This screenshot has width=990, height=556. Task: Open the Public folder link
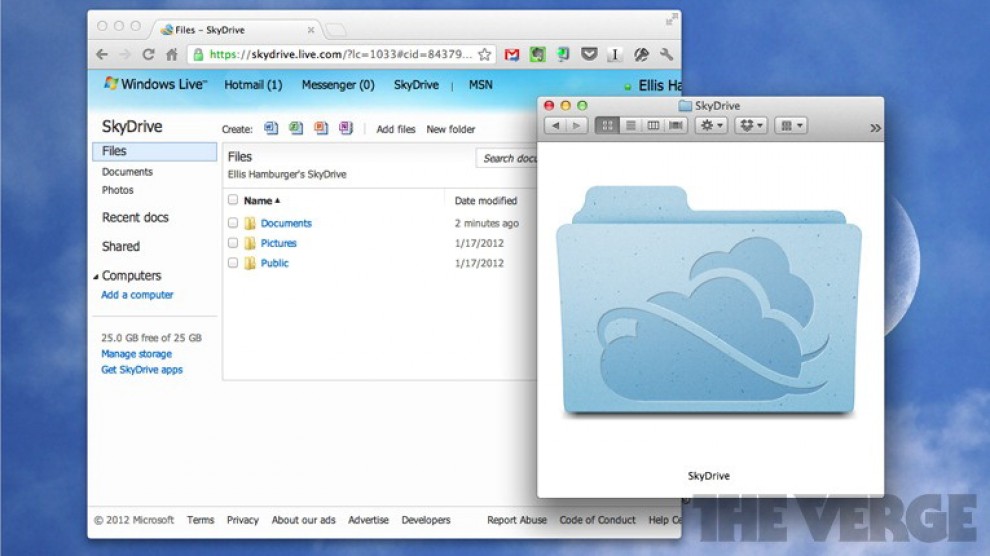click(x=275, y=263)
